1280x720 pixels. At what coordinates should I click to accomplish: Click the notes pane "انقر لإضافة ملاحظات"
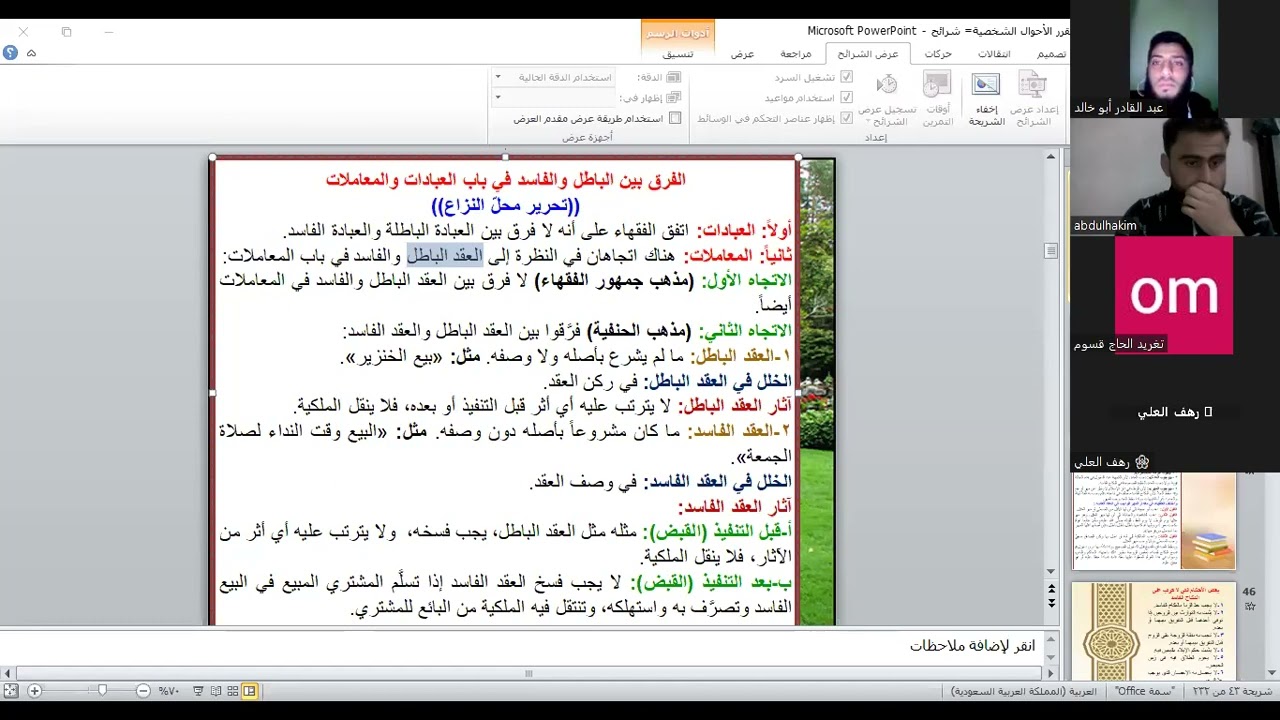tap(972, 645)
